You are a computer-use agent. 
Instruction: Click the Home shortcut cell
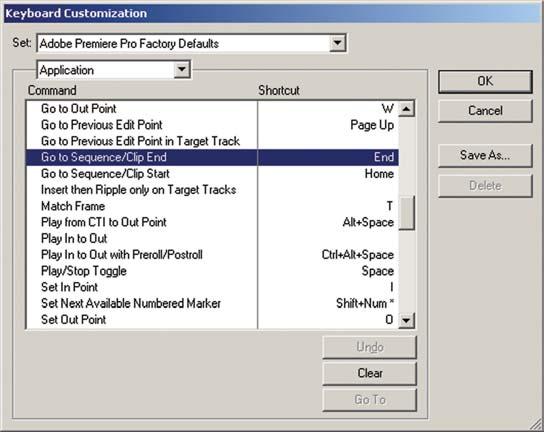click(x=328, y=174)
